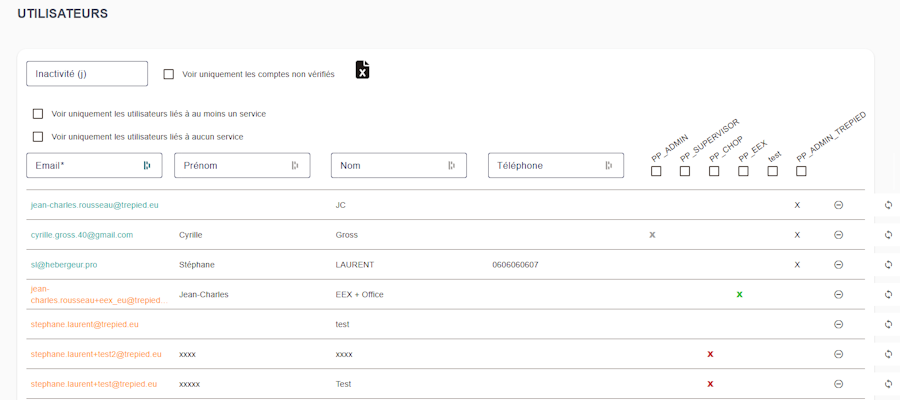900x400 pixels.
Task: Click refresh icon for cyrille.gross.40@gmail.com row
Action: coord(888,235)
